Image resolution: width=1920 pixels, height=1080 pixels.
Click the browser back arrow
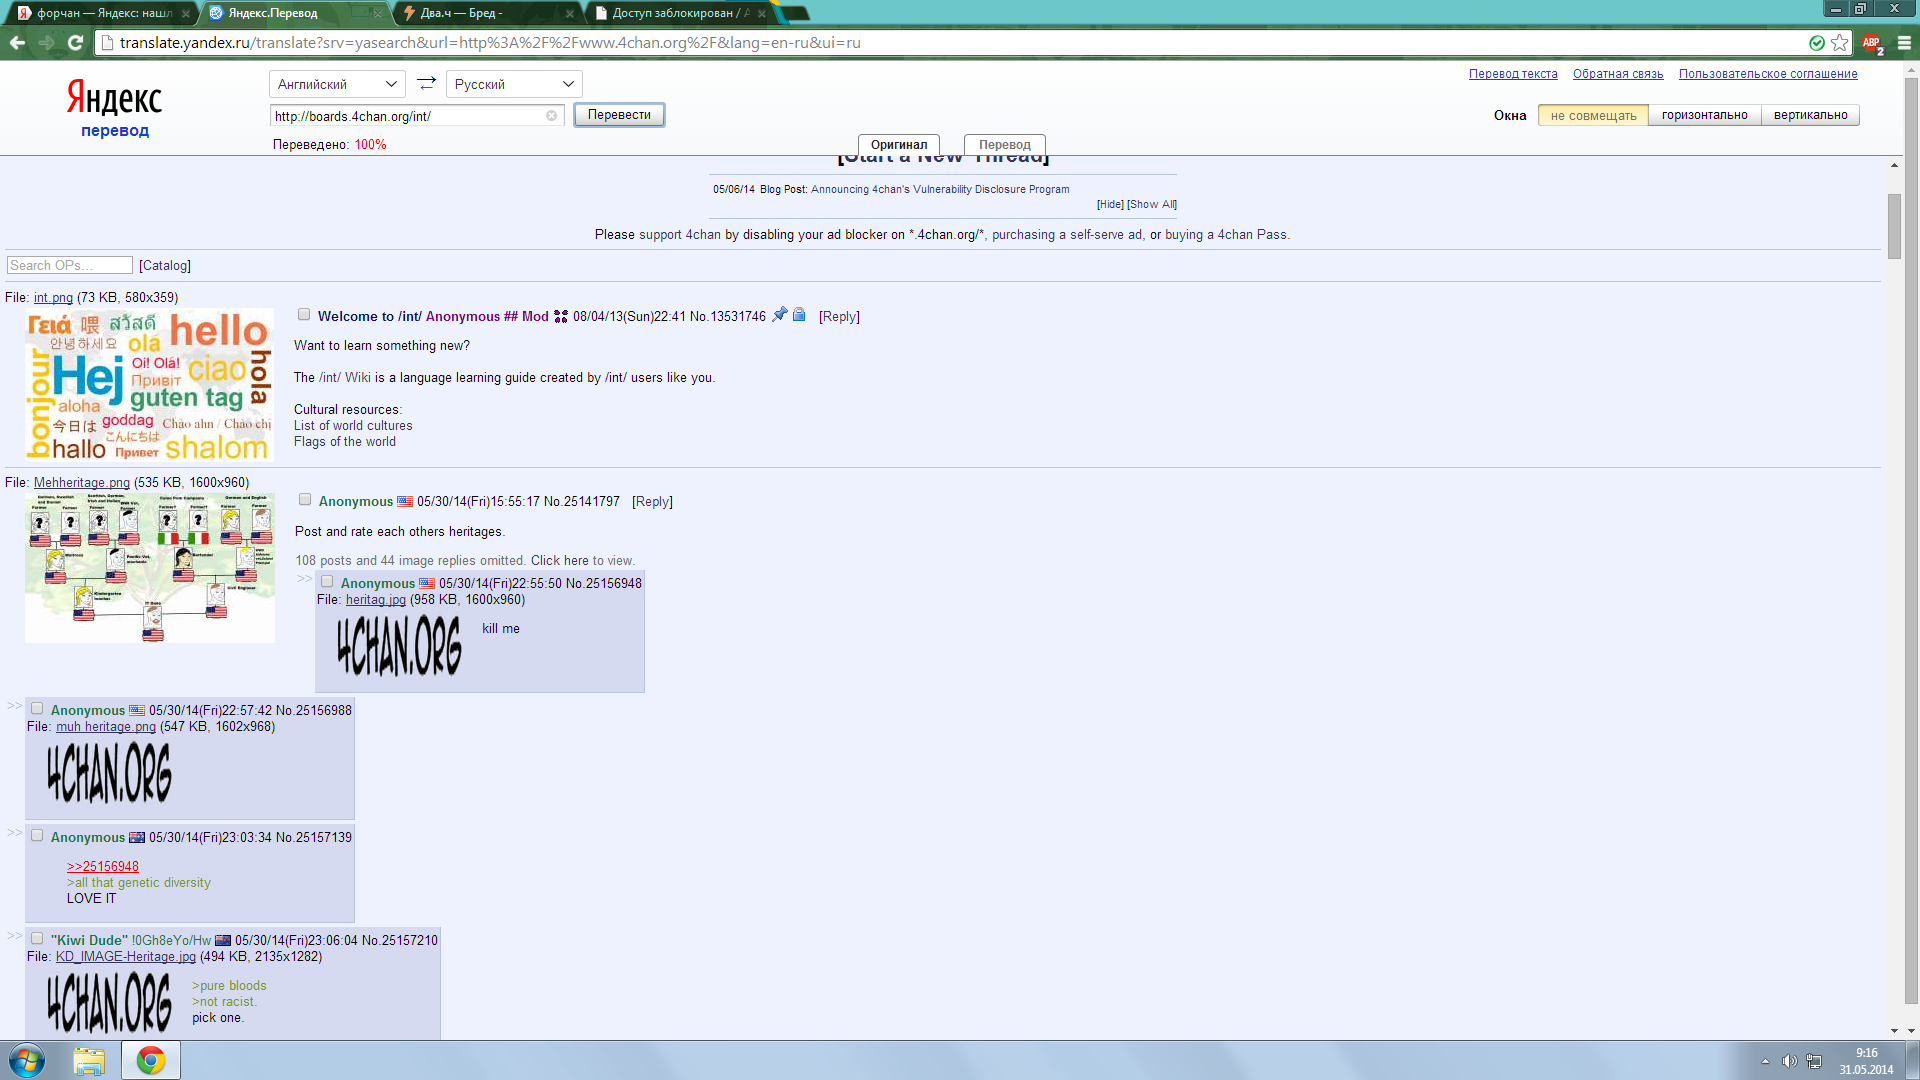[x=17, y=43]
